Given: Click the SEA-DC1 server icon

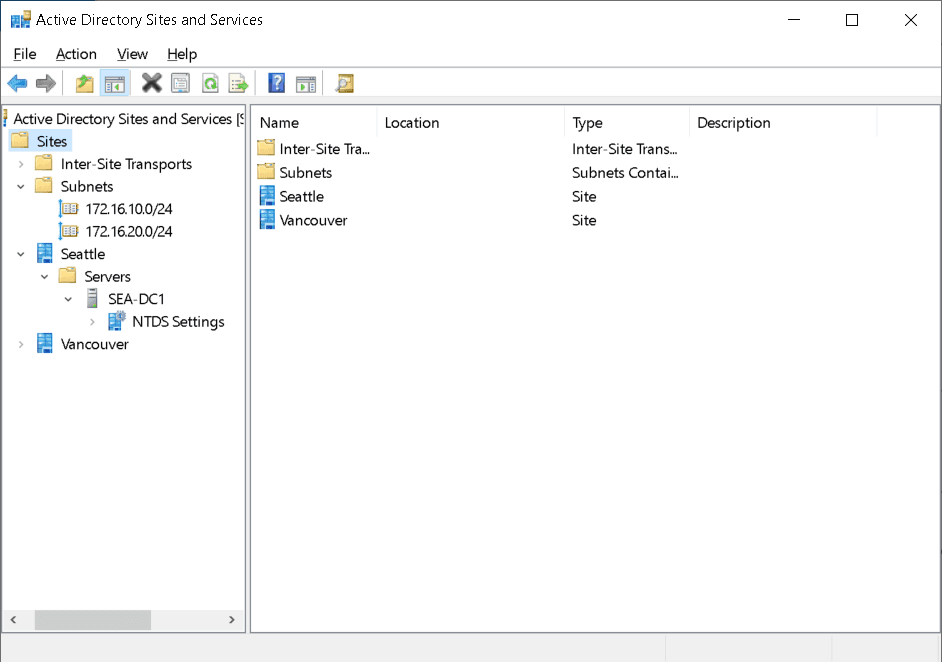Looking at the screenshot, I should coord(92,299).
